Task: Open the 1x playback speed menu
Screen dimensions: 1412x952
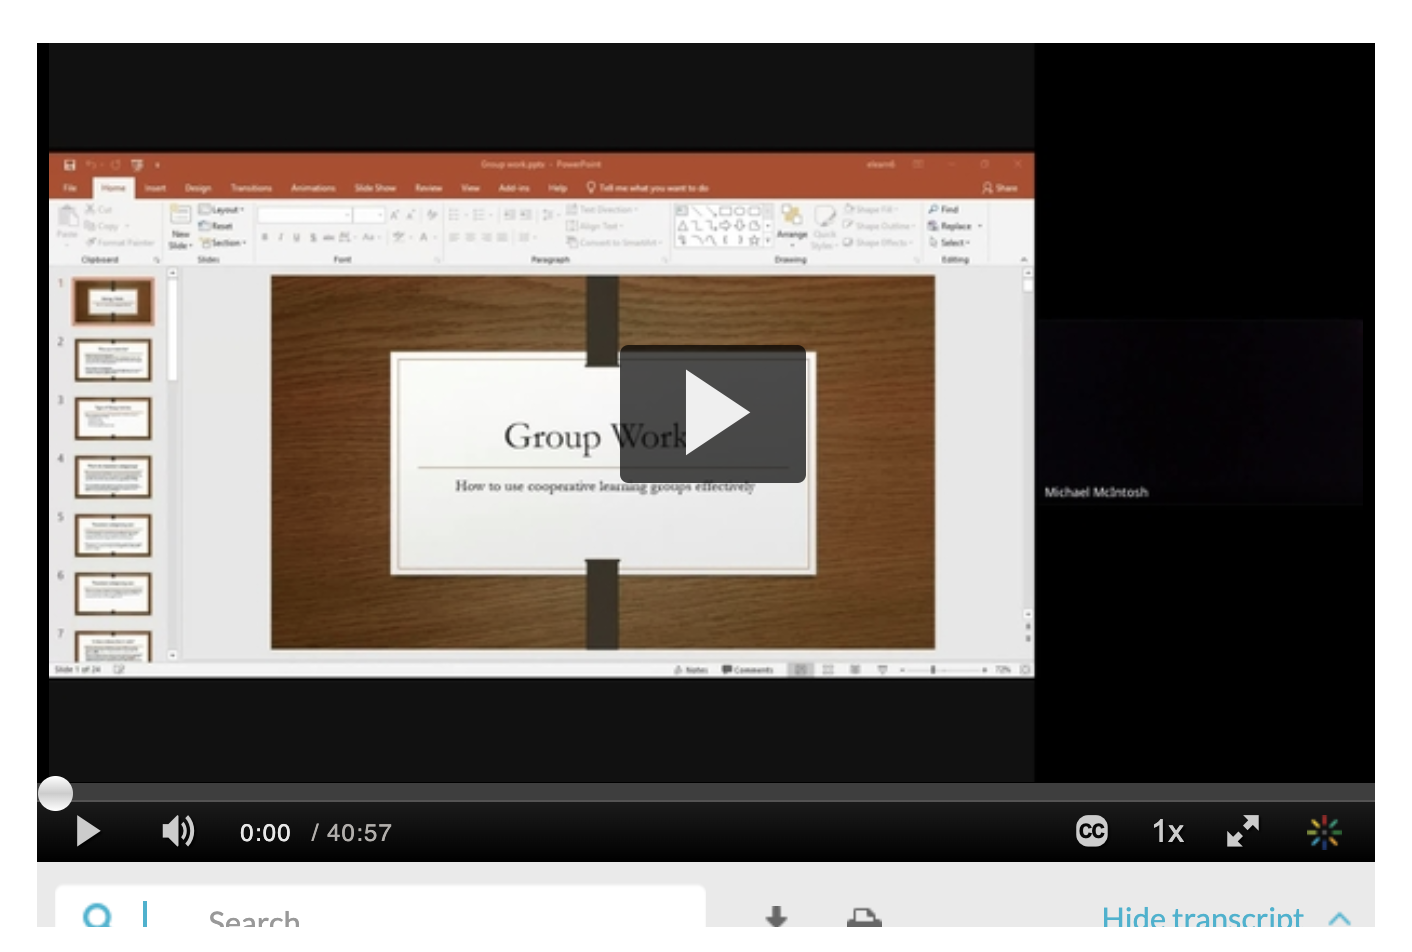Action: 1168,832
